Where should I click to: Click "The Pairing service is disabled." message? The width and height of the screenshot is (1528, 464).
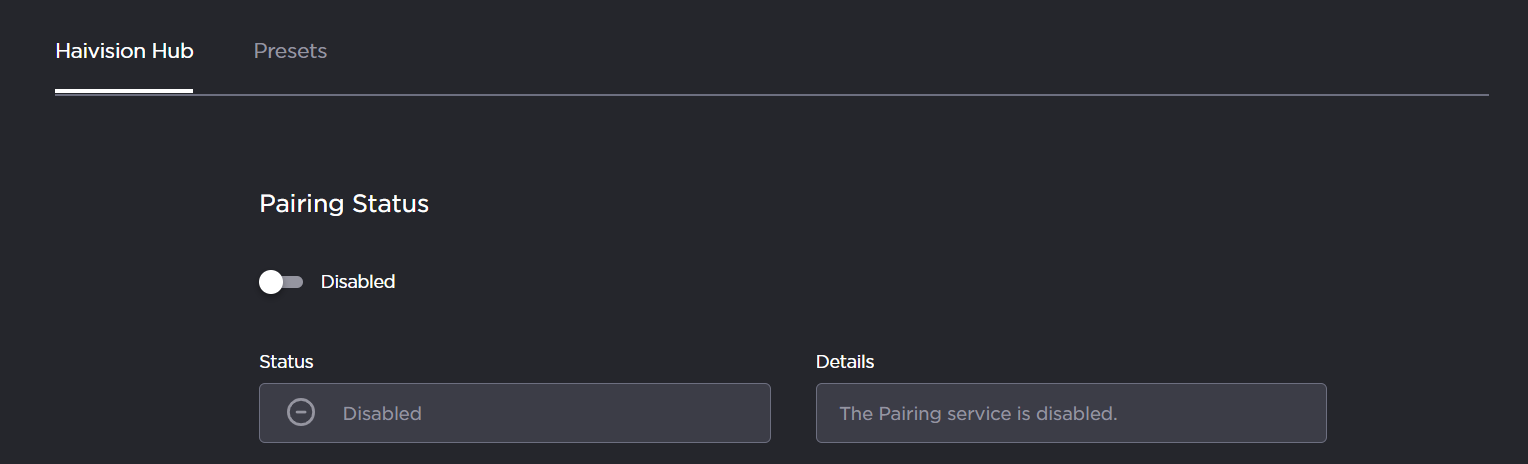pyautogui.click(x=978, y=413)
